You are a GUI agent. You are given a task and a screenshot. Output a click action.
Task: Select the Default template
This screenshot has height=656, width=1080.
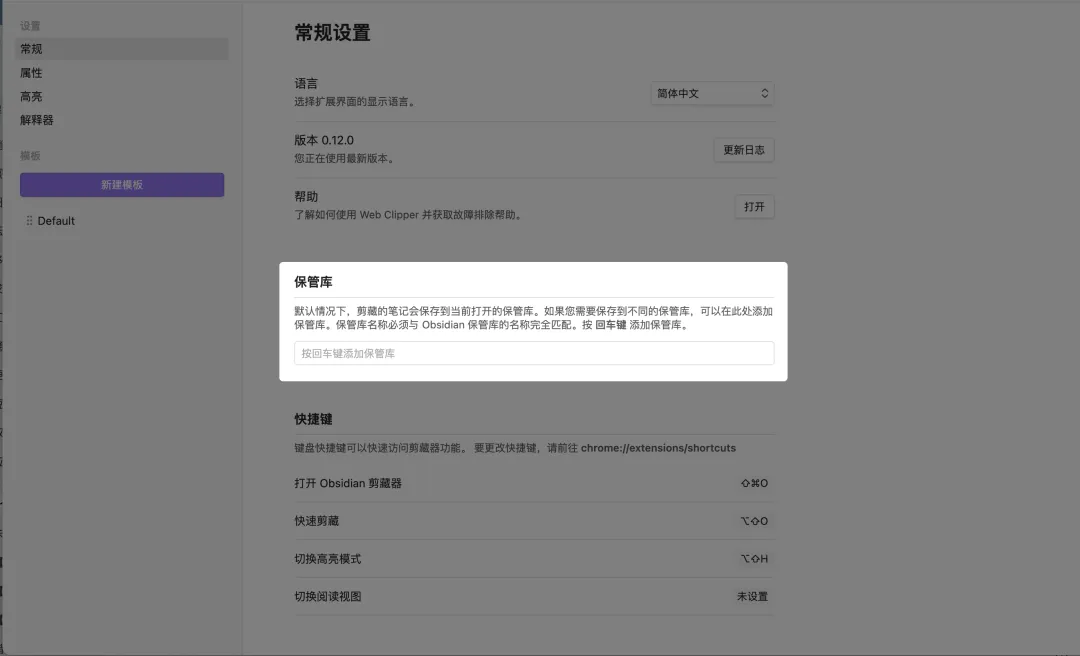56,221
